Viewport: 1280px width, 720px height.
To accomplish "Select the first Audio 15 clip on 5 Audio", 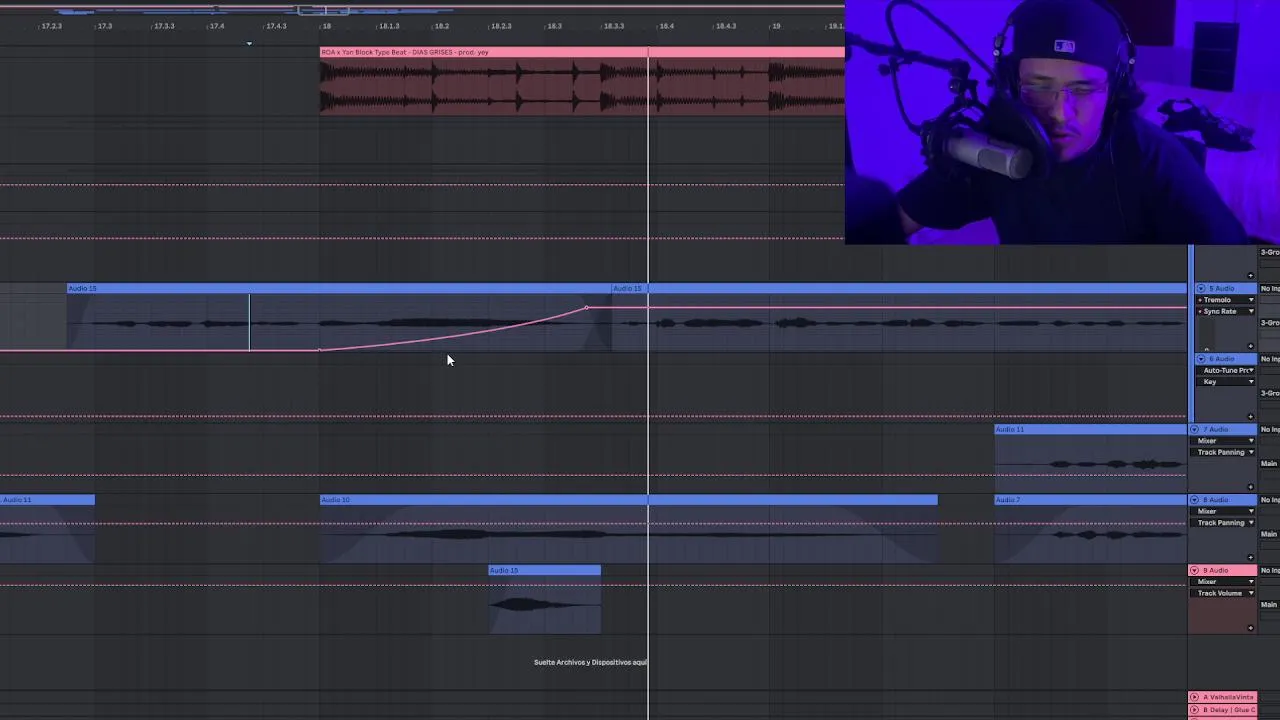I will point(339,288).
